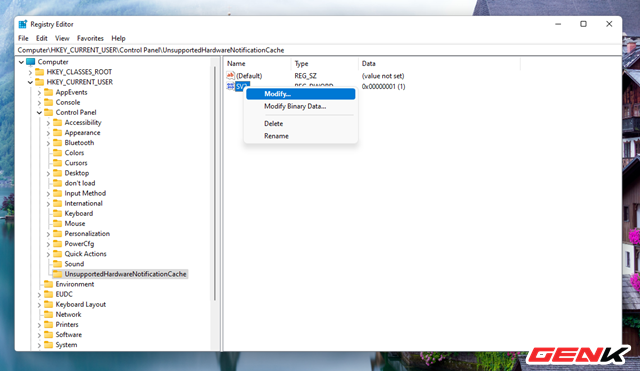The height and width of the screenshot is (371, 640).
Task: Click the Quick Actions folder icon
Action: [58, 254]
